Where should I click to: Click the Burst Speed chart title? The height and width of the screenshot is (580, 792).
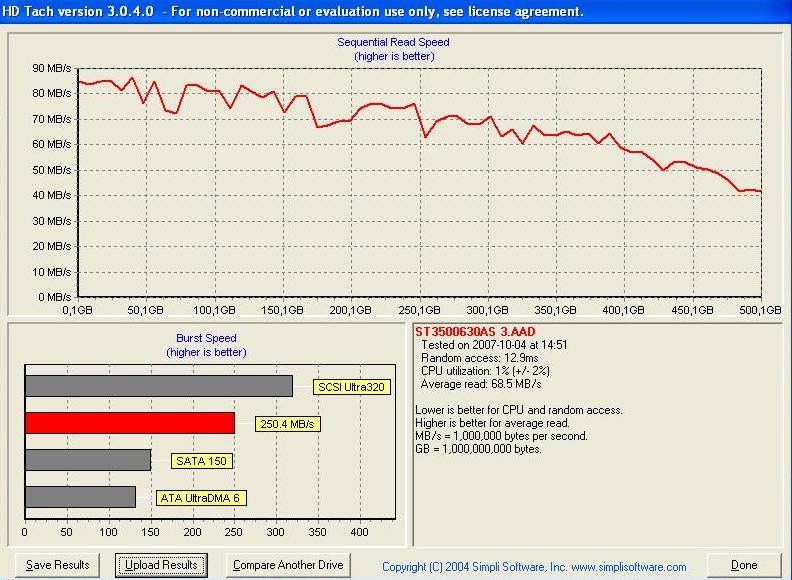(x=206, y=339)
